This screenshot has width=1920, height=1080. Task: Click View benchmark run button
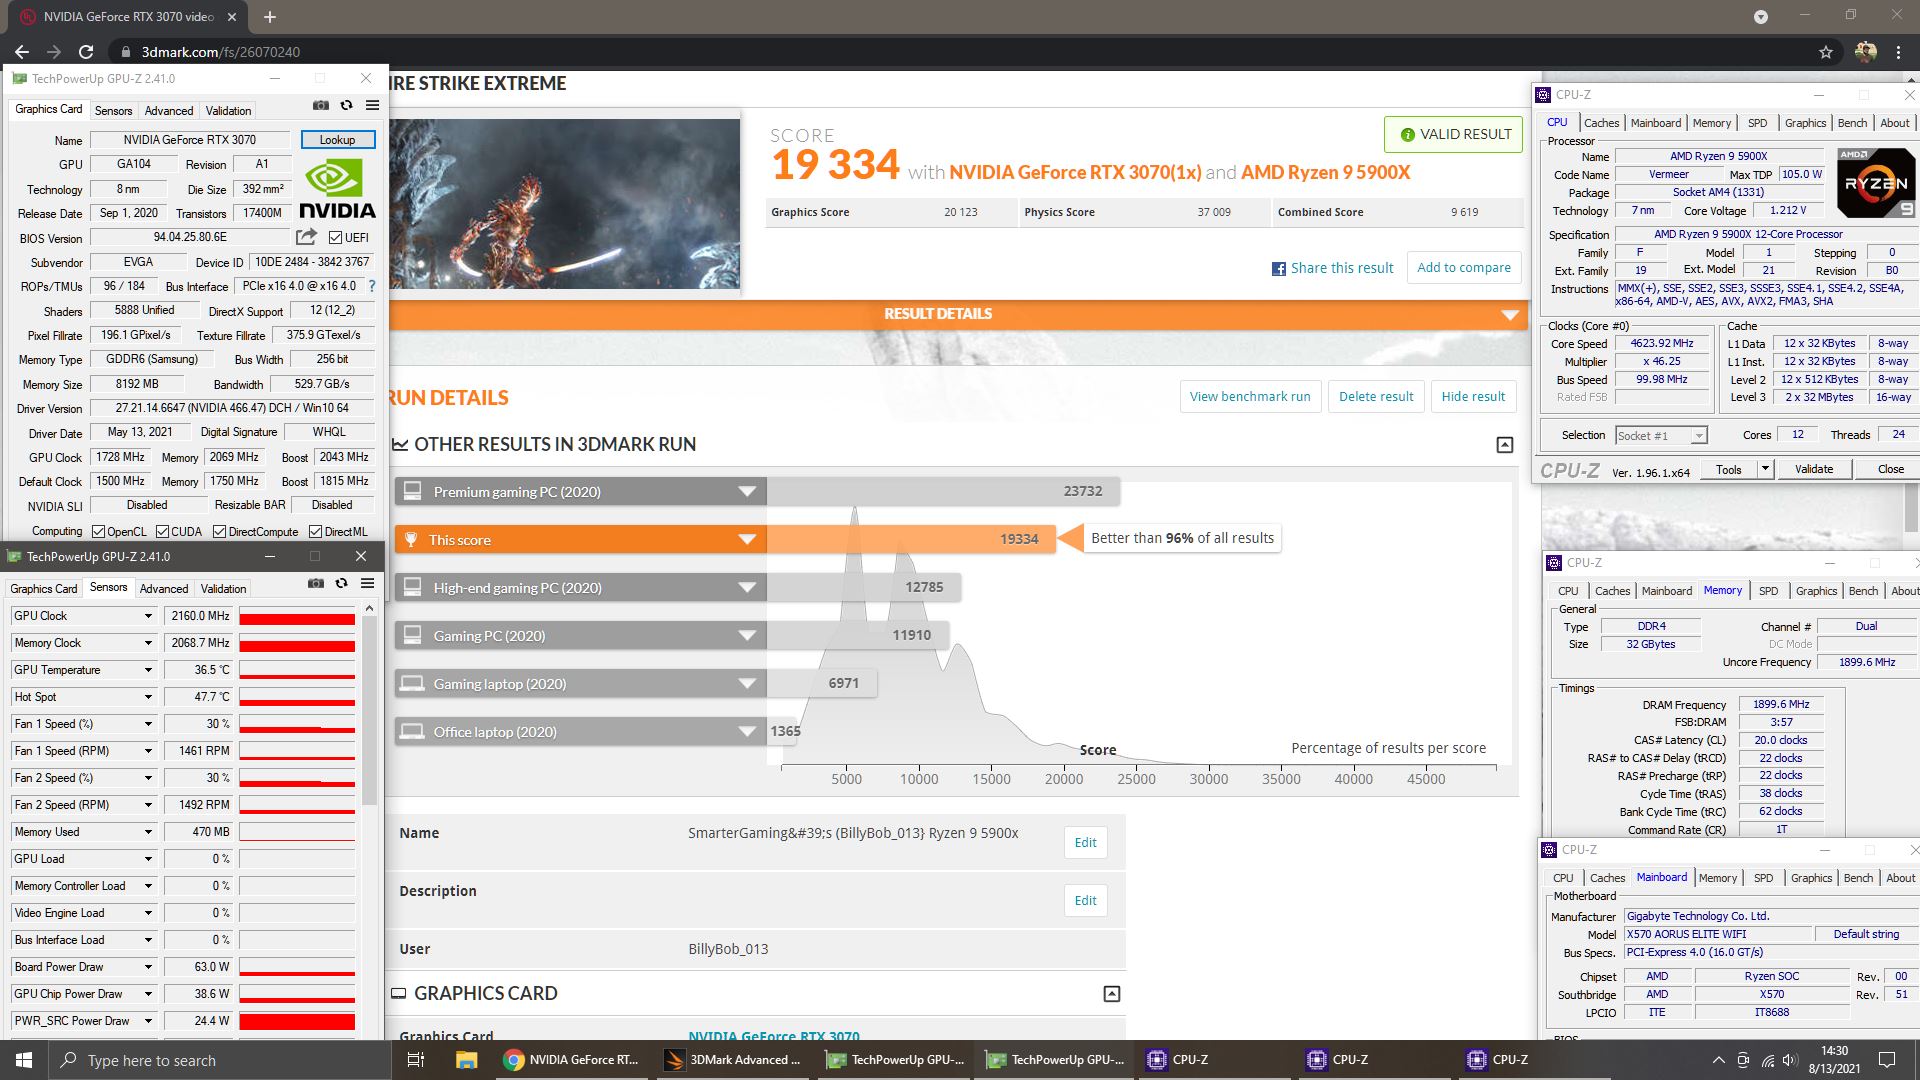click(x=1250, y=397)
